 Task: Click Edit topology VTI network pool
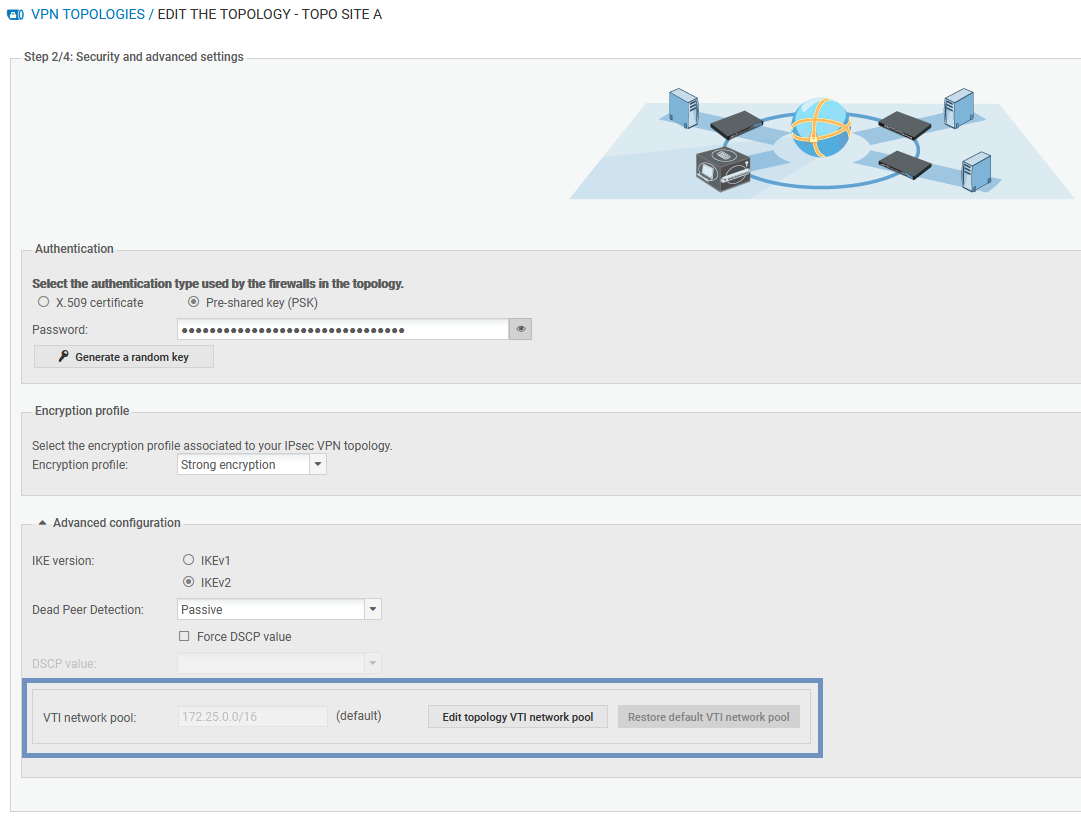(x=517, y=716)
